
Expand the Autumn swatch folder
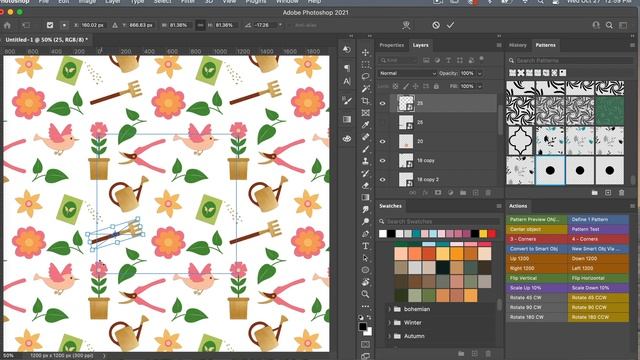(x=390, y=336)
